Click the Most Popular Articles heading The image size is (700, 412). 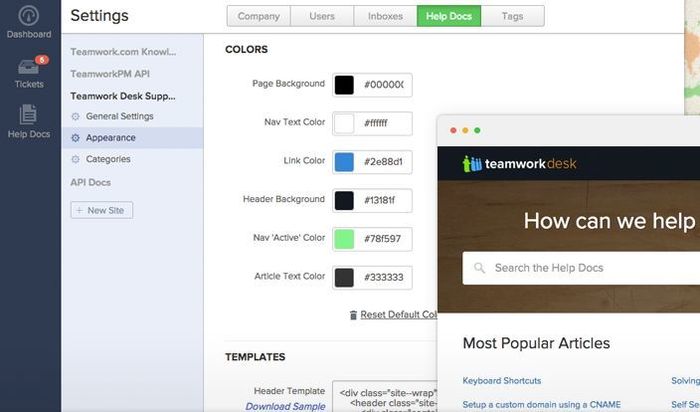[536, 343]
